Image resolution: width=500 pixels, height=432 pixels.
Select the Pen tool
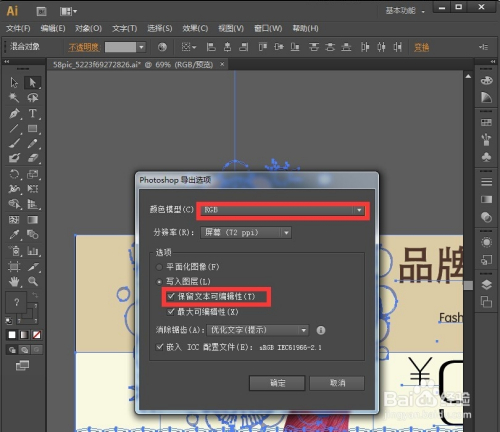14,114
